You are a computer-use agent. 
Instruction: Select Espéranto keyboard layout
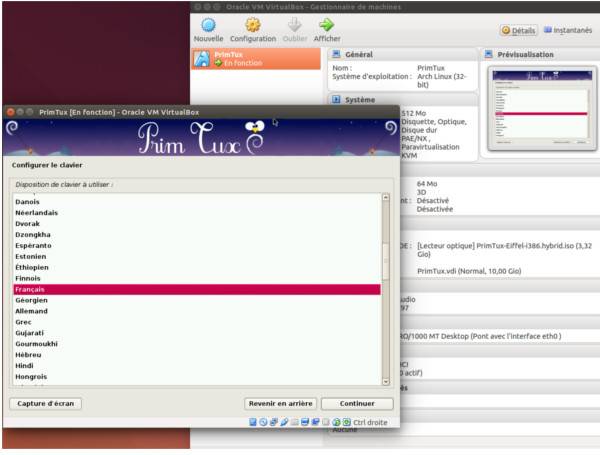tap(197, 245)
